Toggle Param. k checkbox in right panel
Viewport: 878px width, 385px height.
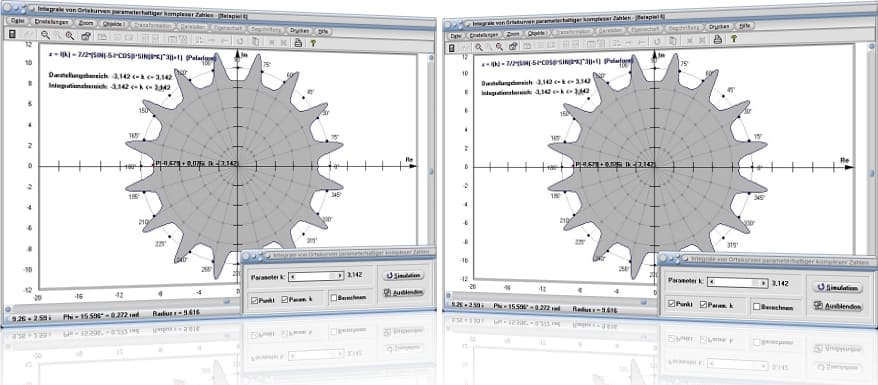tap(704, 305)
